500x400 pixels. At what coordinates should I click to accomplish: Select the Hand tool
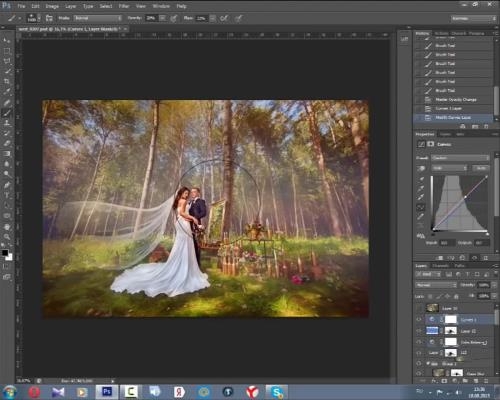click(7, 227)
